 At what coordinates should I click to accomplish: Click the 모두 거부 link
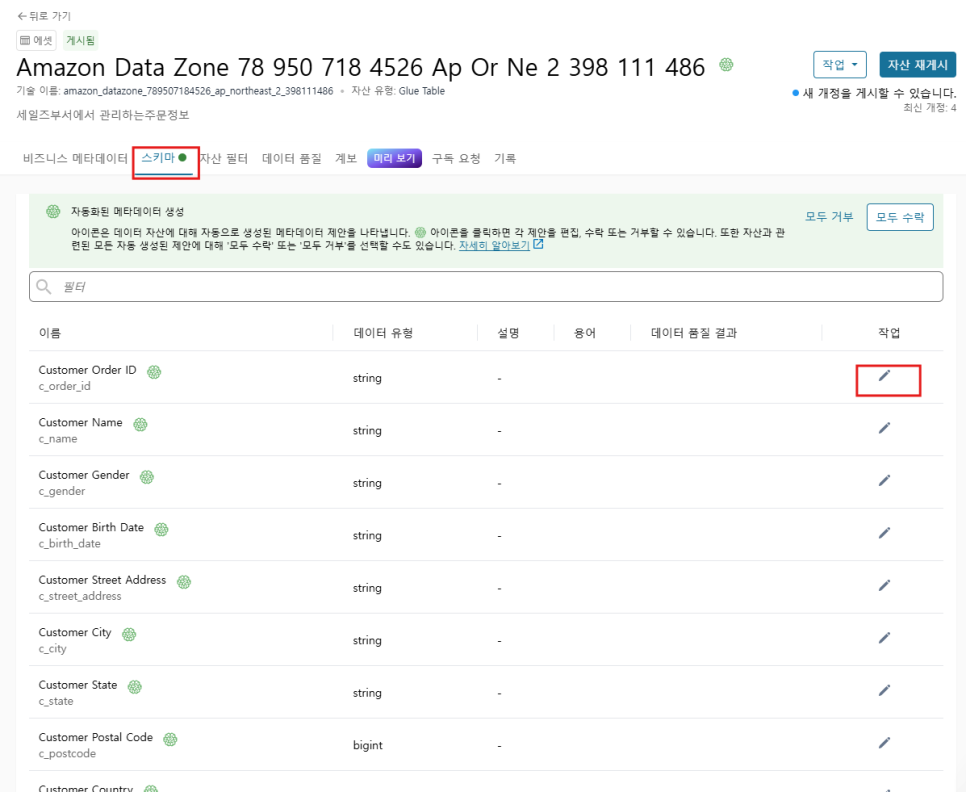[x=829, y=217]
